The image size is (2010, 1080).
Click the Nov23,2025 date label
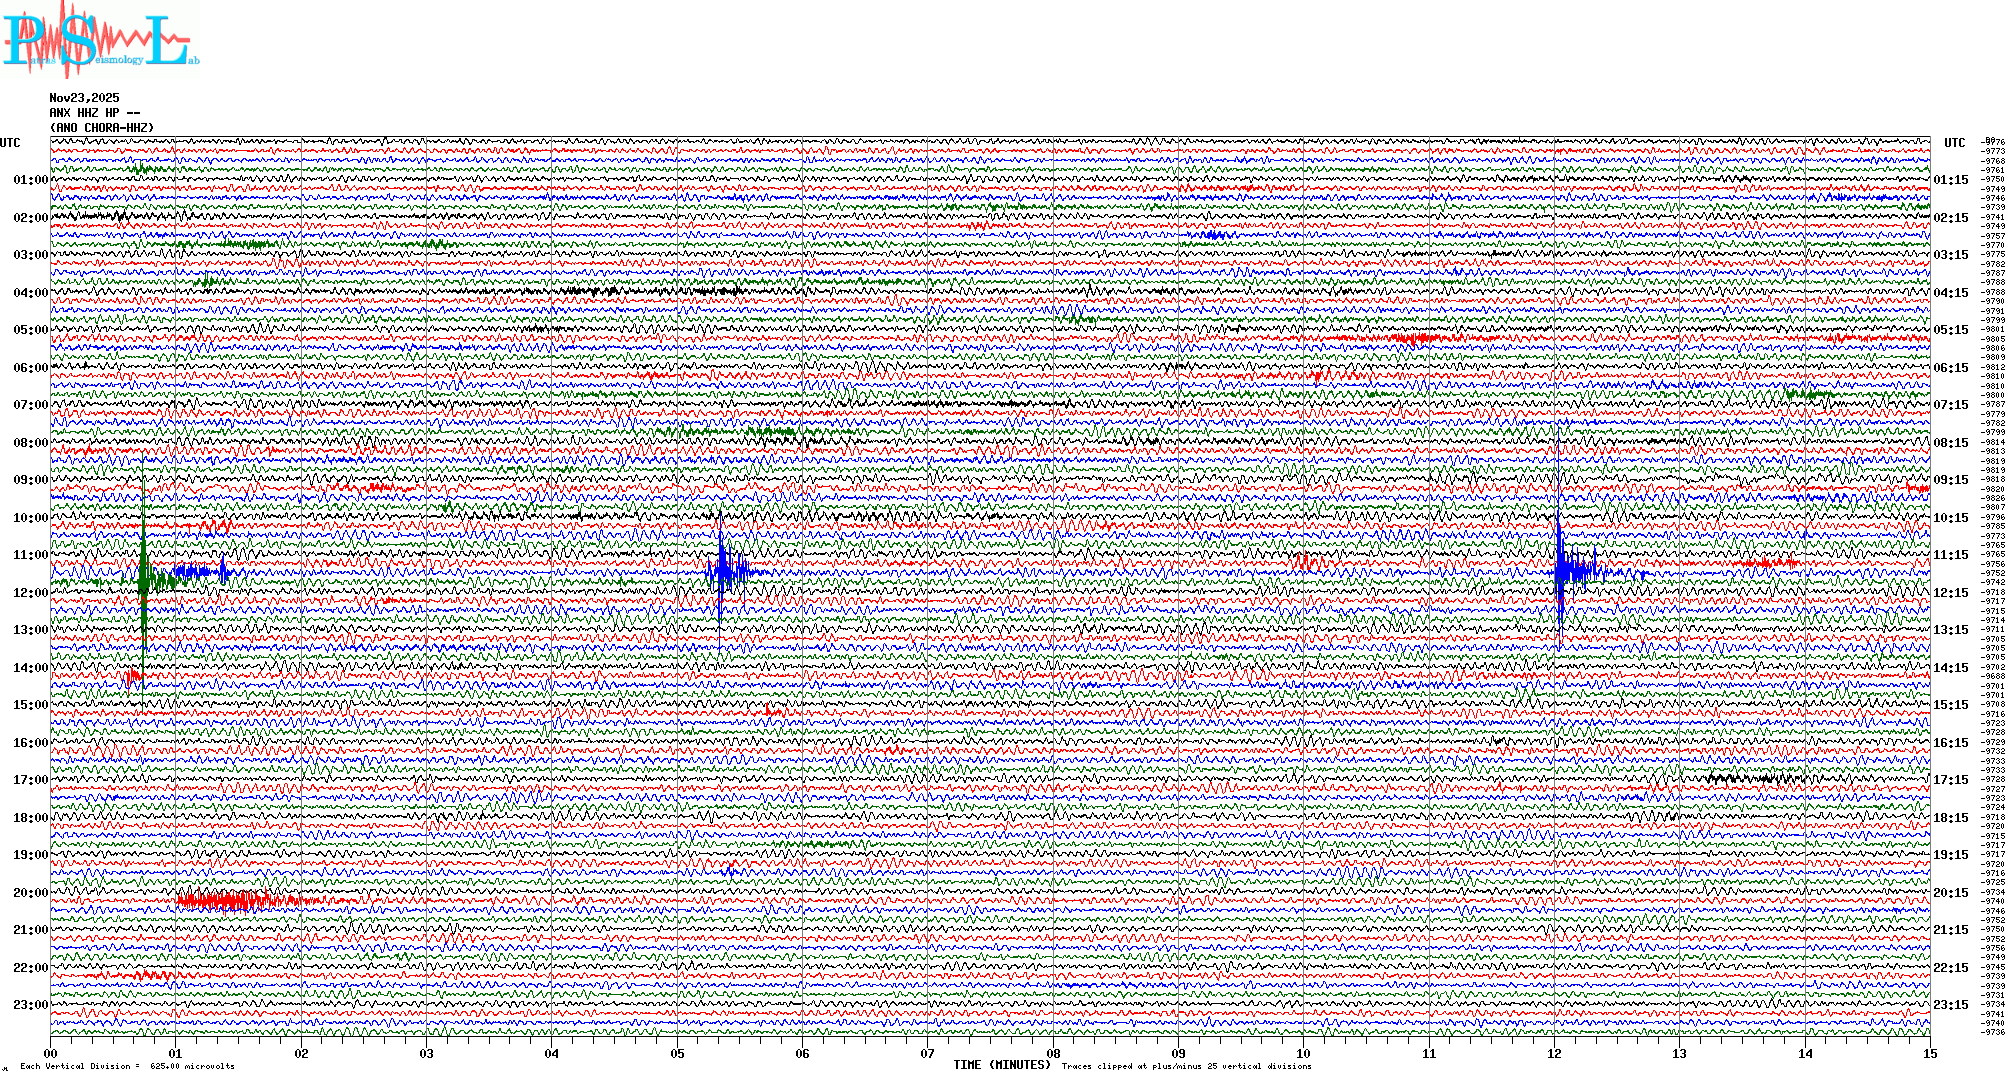click(x=84, y=98)
